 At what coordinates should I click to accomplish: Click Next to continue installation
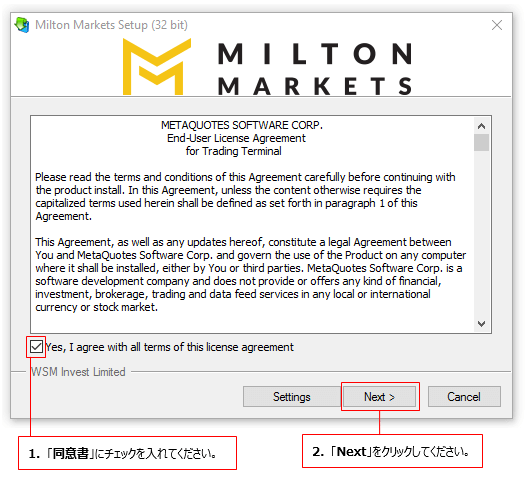(x=379, y=397)
